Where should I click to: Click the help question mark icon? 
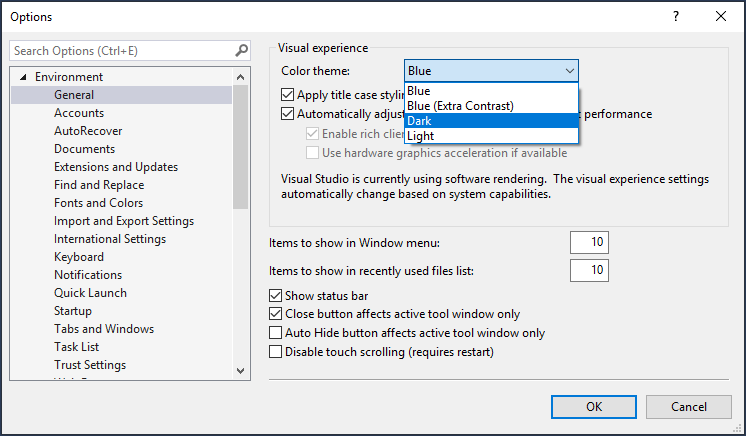tap(676, 16)
